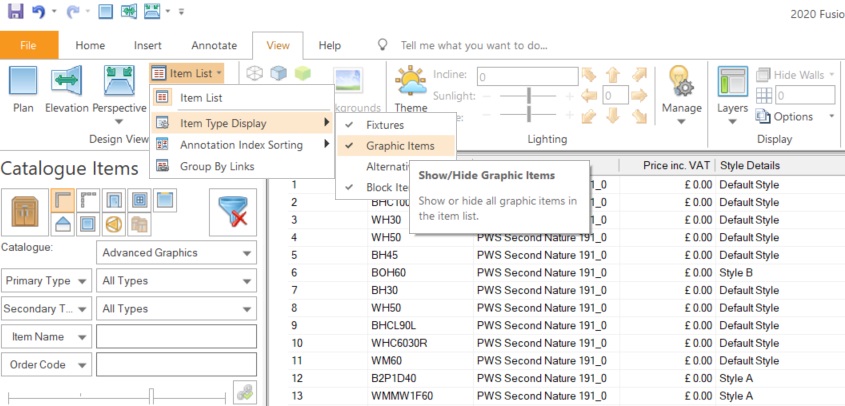845x406 pixels.
Task: Open All Types dropdown beside Secondary Type
Action: point(176,308)
